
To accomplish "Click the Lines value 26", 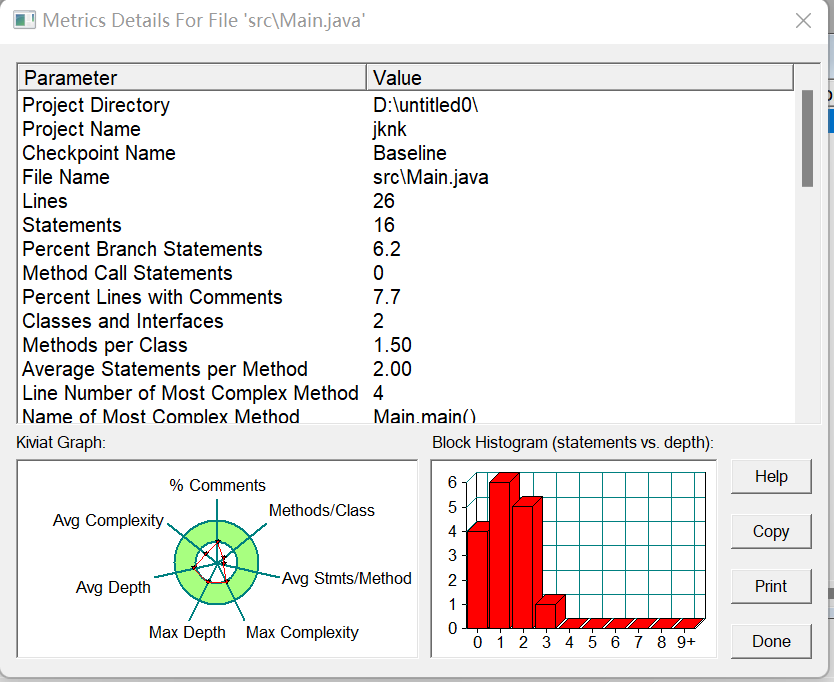I will tap(383, 201).
